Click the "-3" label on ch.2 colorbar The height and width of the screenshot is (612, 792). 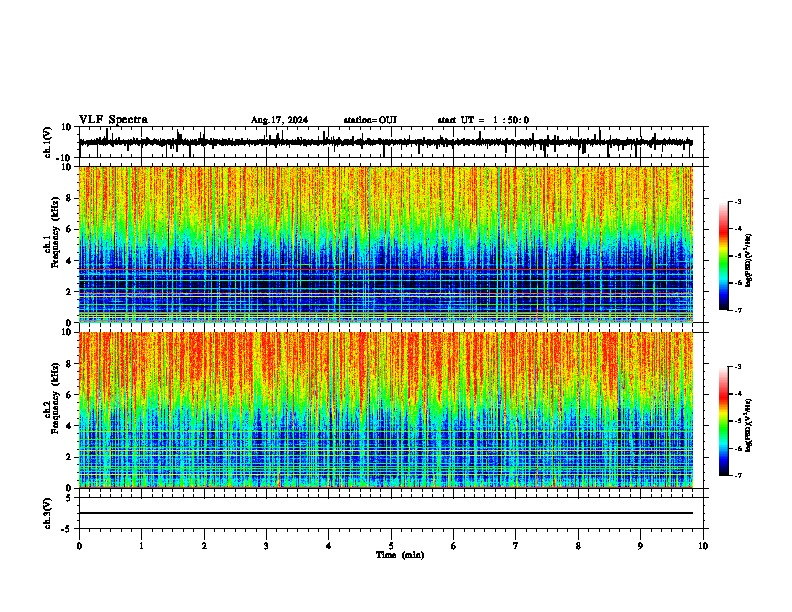click(737, 367)
